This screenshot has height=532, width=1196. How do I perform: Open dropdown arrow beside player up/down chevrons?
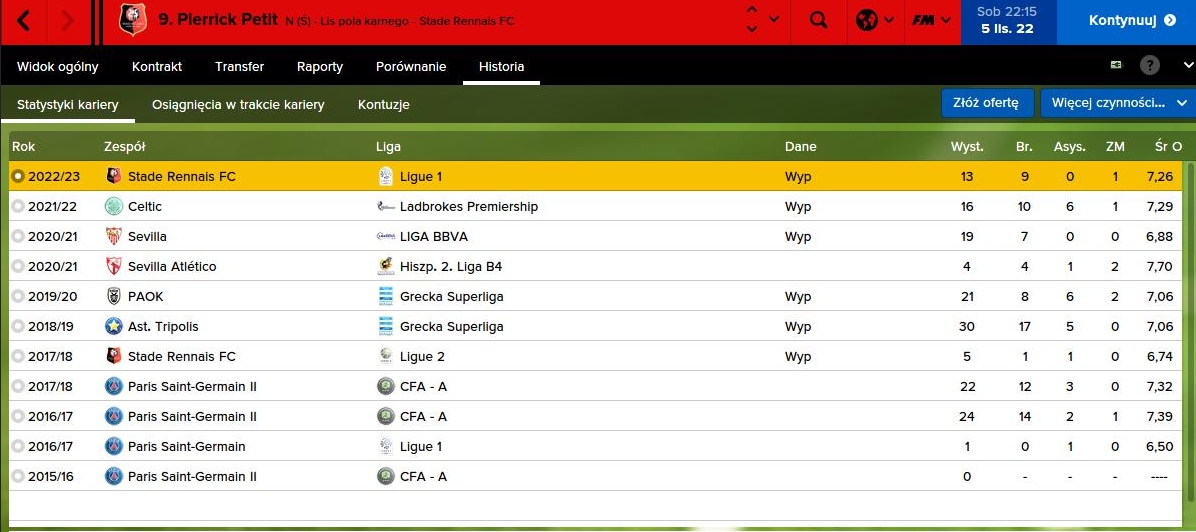click(774, 20)
